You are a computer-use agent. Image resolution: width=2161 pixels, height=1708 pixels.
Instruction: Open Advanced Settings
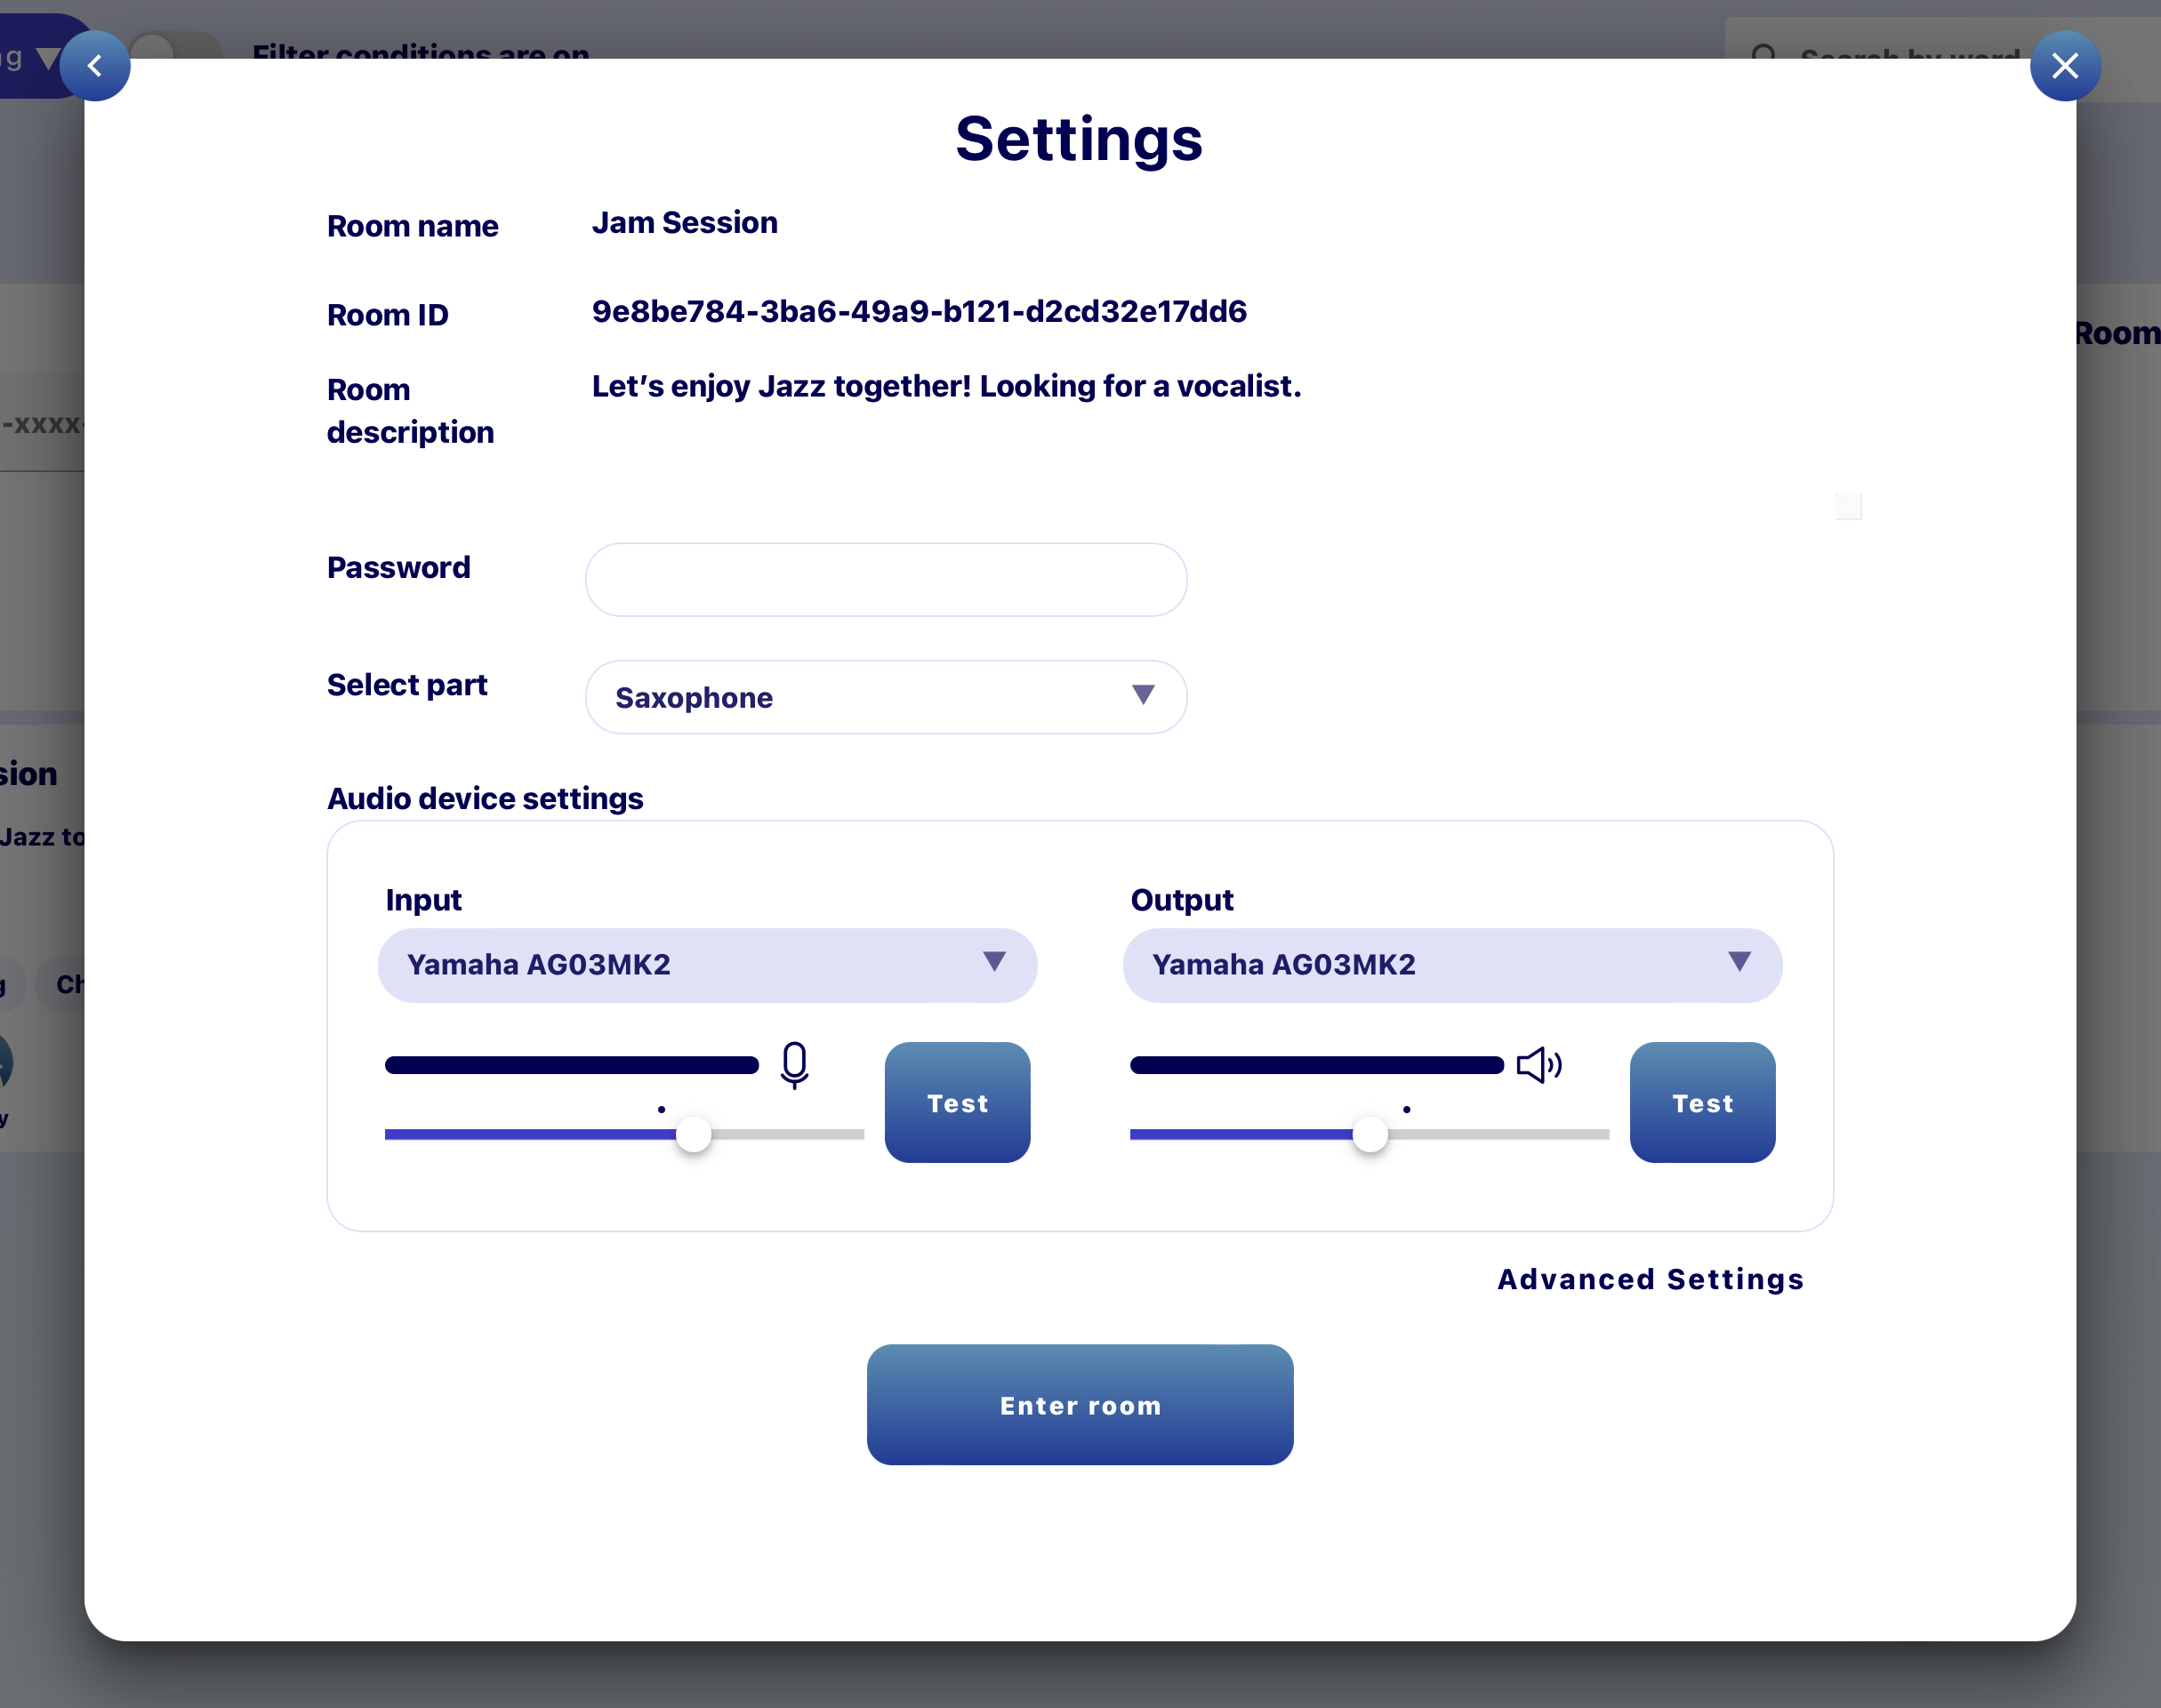click(x=1650, y=1279)
